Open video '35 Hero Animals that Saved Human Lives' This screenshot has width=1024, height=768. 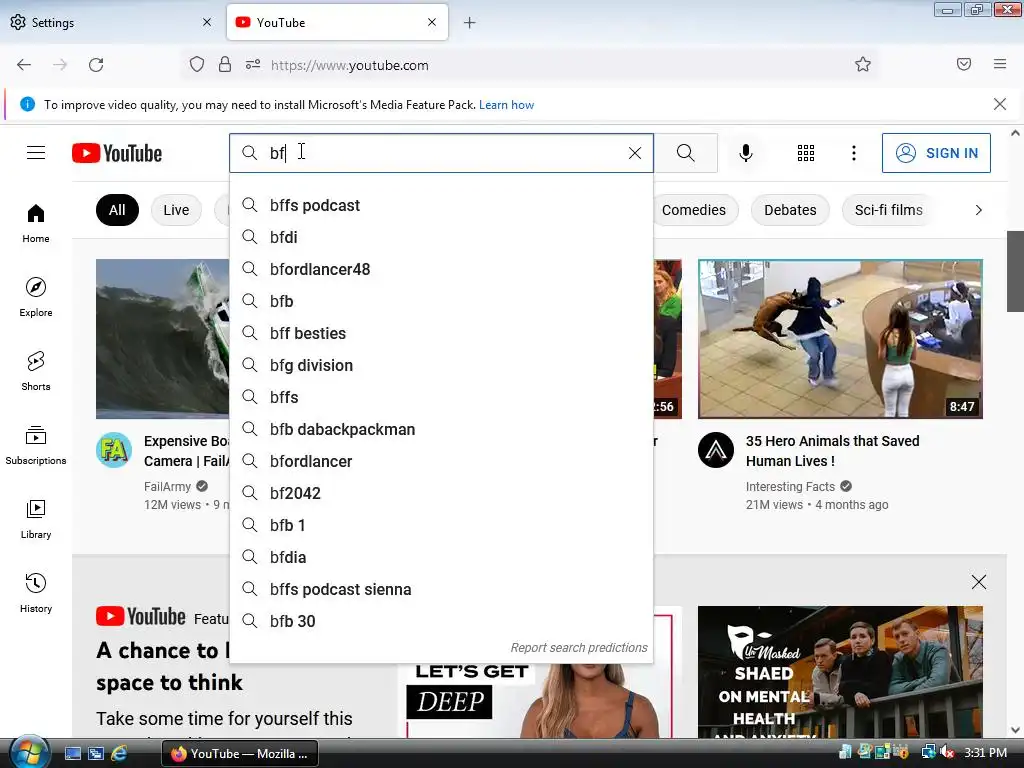833,451
